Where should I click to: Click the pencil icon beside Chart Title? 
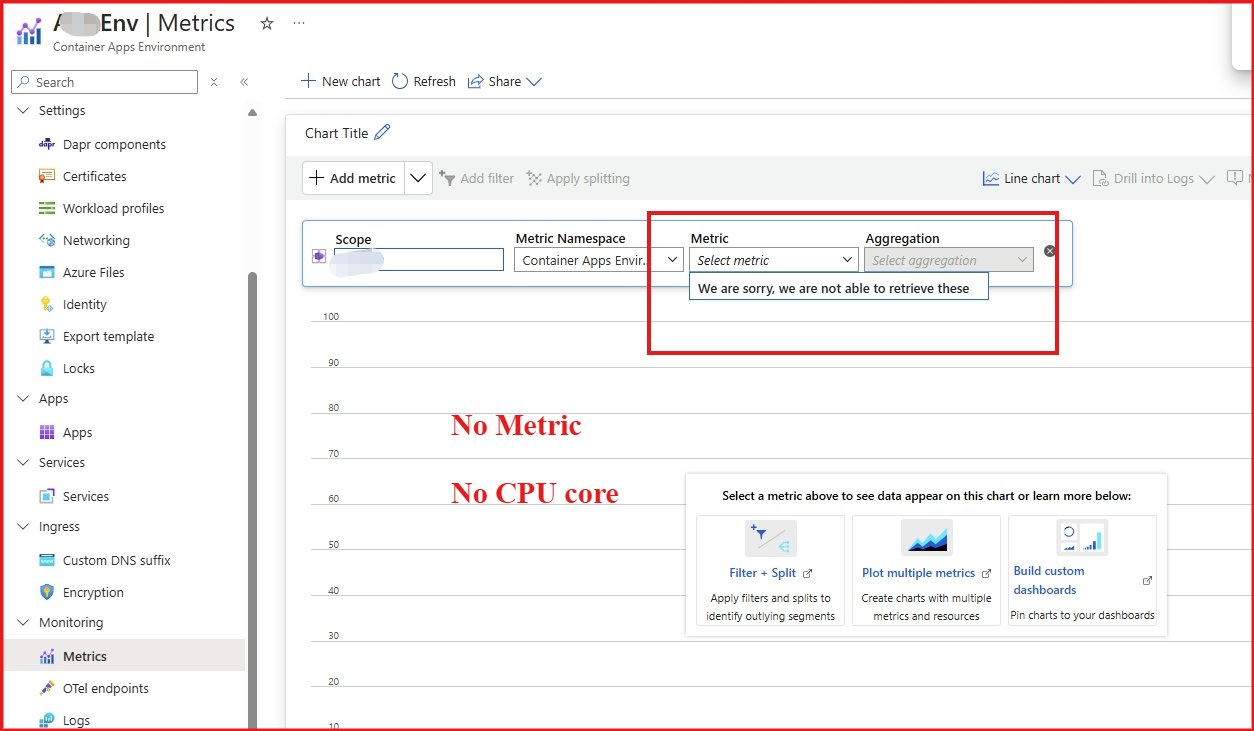coord(382,133)
